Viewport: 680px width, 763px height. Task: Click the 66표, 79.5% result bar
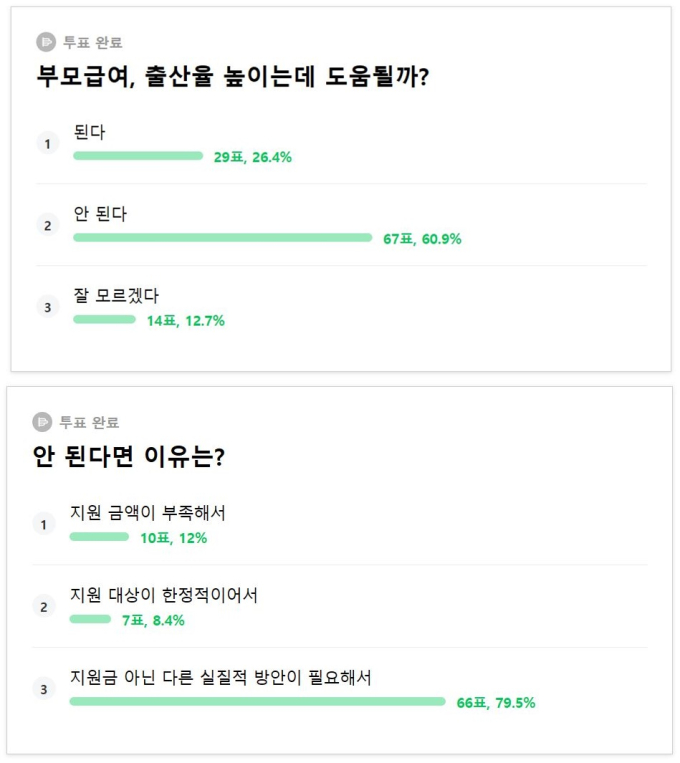(x=257, y=701)
